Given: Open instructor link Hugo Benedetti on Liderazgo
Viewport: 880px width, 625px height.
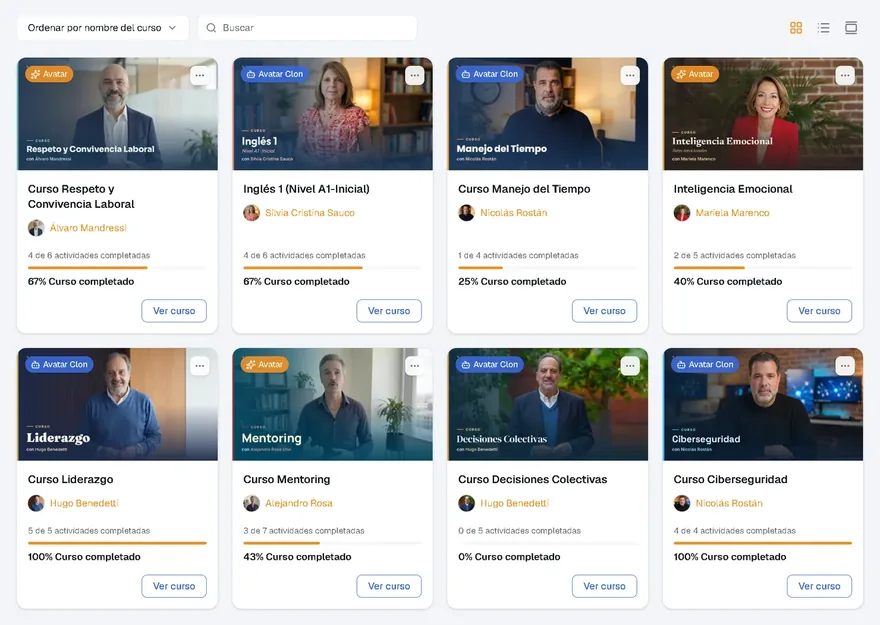Looking at the screenshot, I should [84, 503].
